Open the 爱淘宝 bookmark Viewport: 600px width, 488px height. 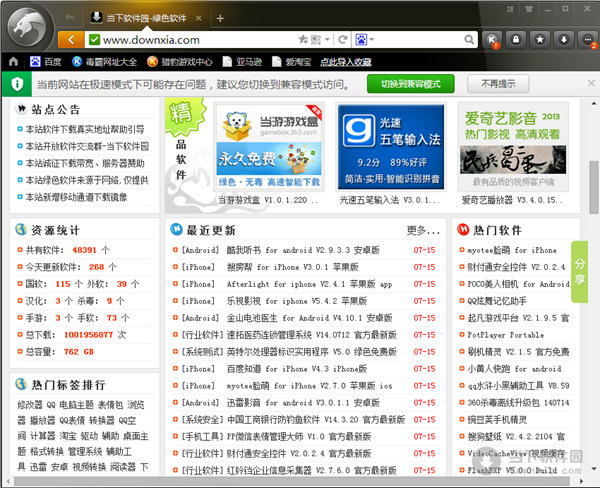[x=292, y=61]
